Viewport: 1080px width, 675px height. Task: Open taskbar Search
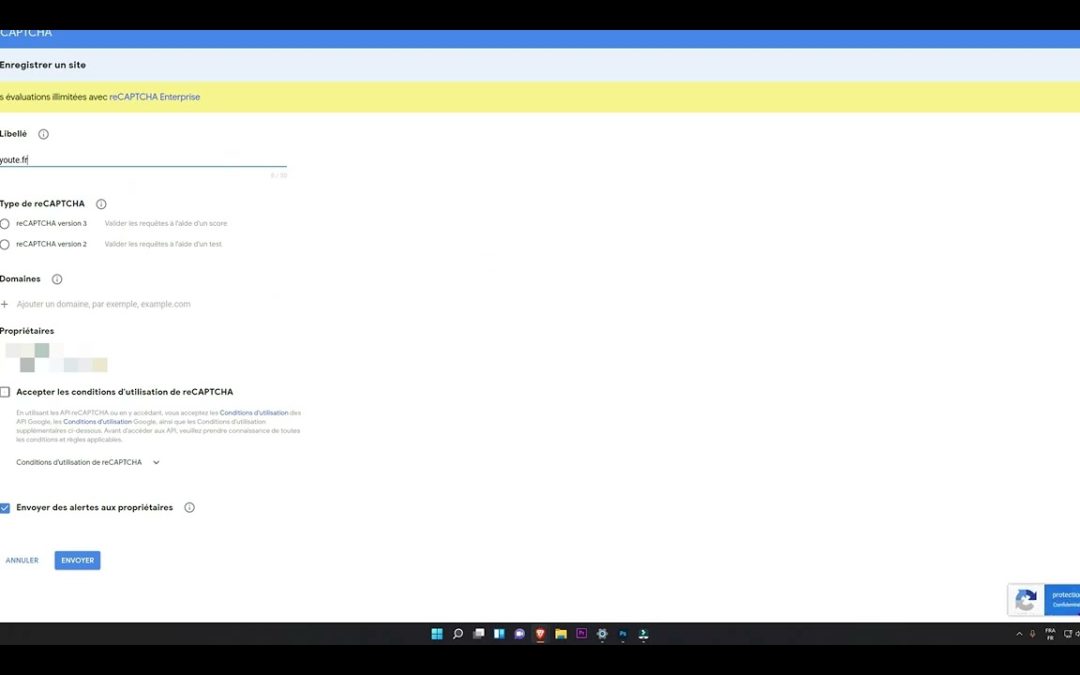click(457, 634)
